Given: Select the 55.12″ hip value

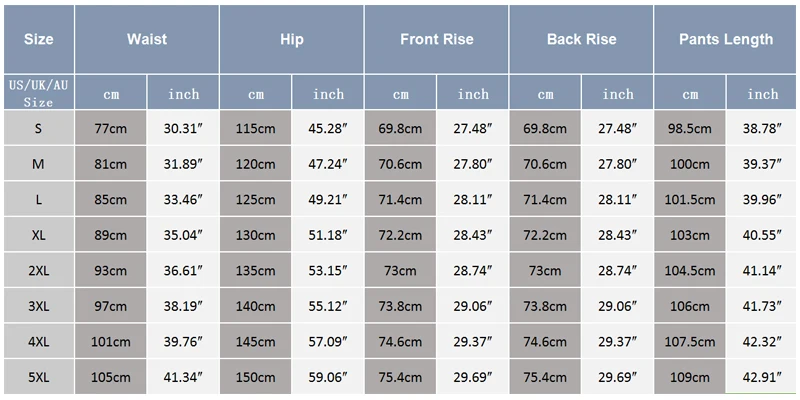Looking at the screenshot, I should tap(328, 306).
